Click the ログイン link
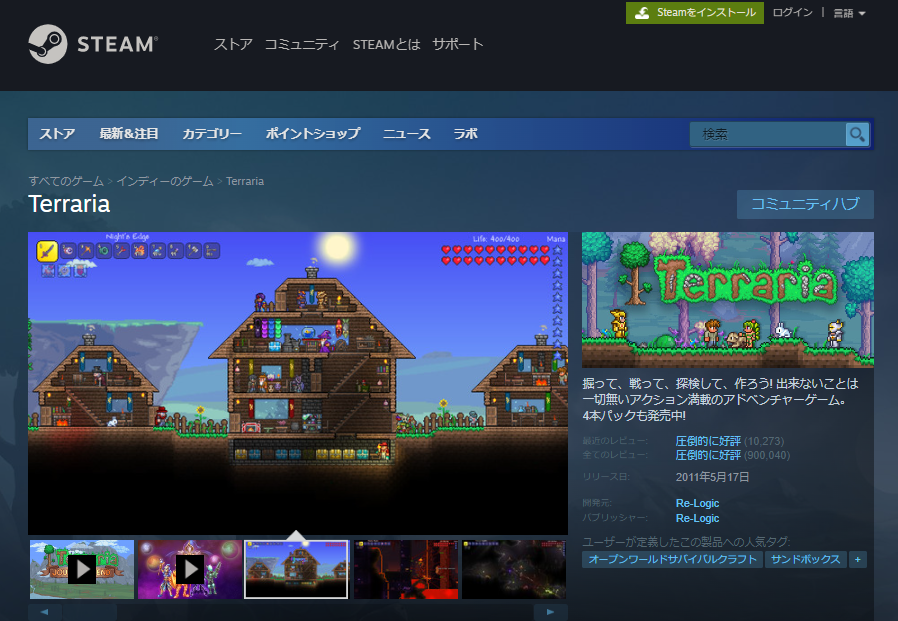The height and width of the screenshot is (621, 898). pyautogui.click(x=792, y=13)
